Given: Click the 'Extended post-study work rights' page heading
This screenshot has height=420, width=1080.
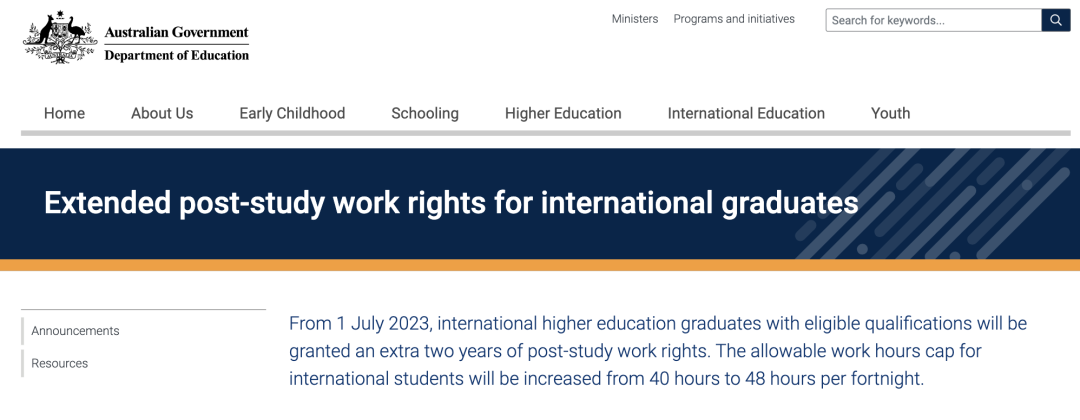Looking at the screenshot, I should pos(451,203).
